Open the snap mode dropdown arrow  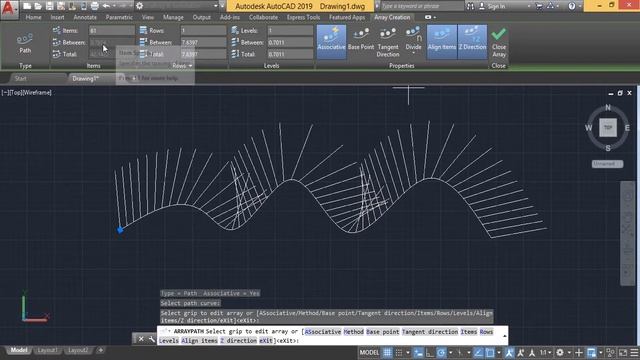point(407,352)
